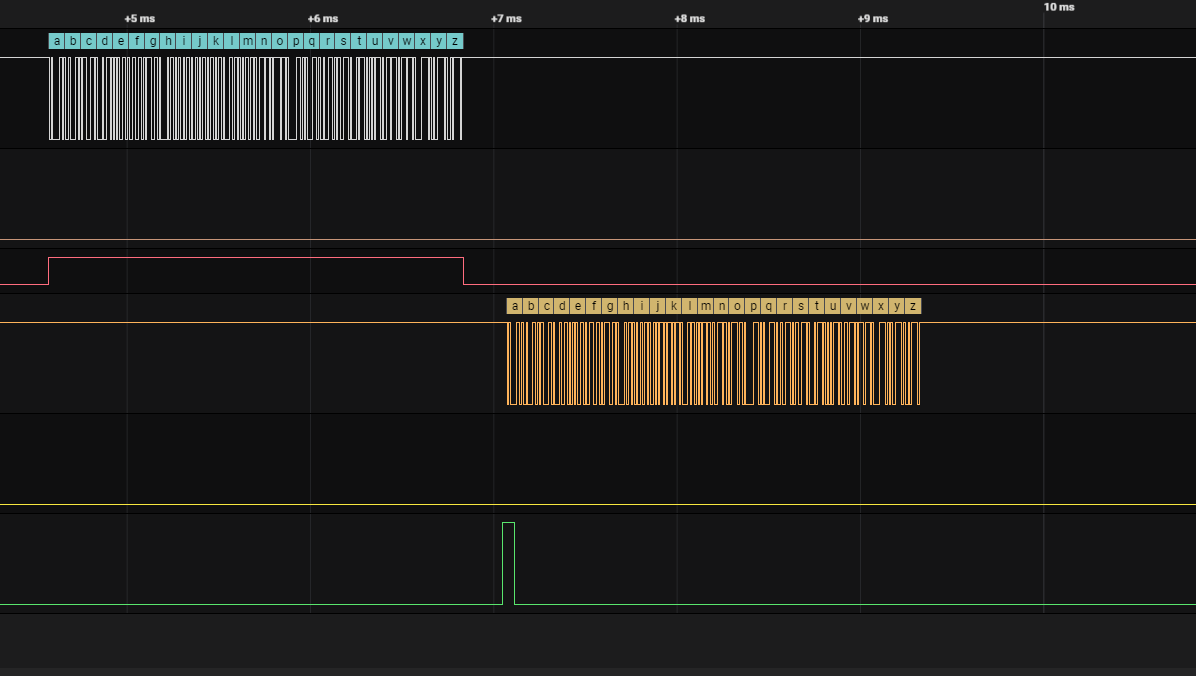1196x676 pixels.
Task: Select the 'h' decoded character on the top channel
Action: point(166,41)
